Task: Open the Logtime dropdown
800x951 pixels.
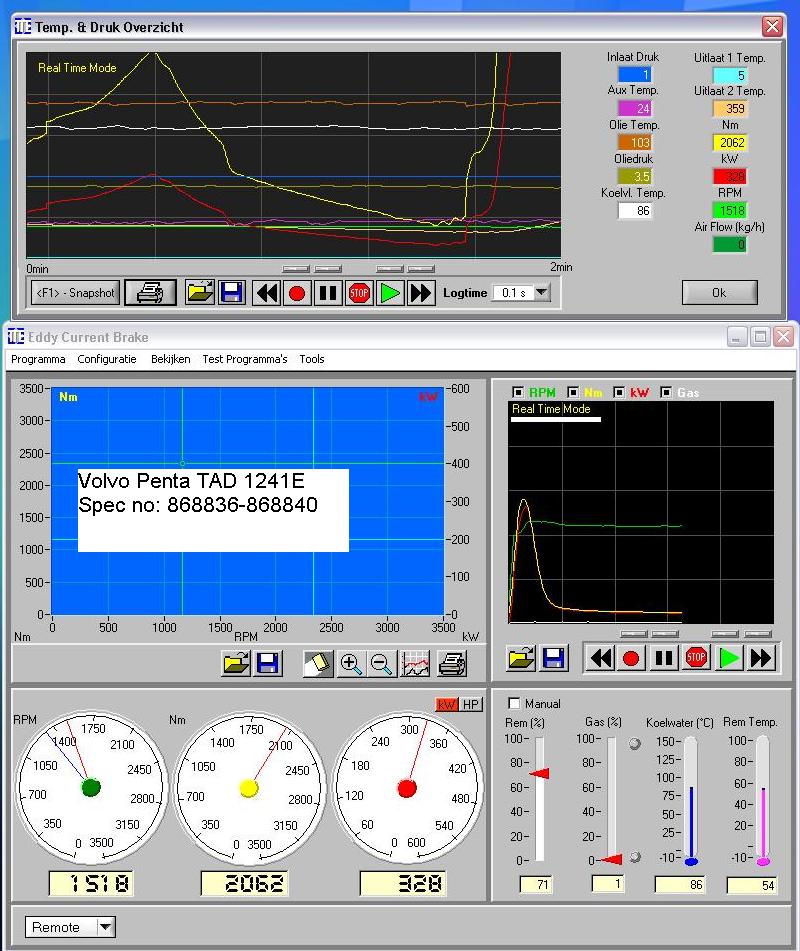Action: click(542, 293)
